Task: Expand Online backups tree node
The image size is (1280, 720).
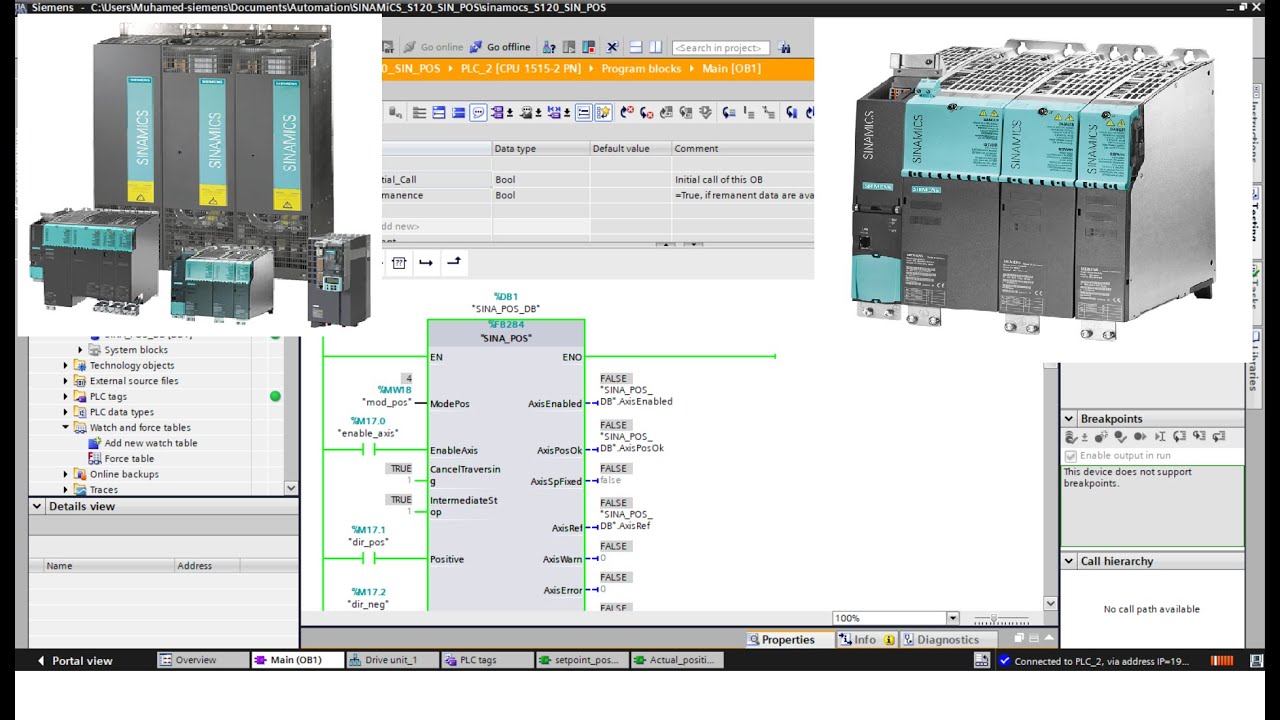Action: click(66, 474)
